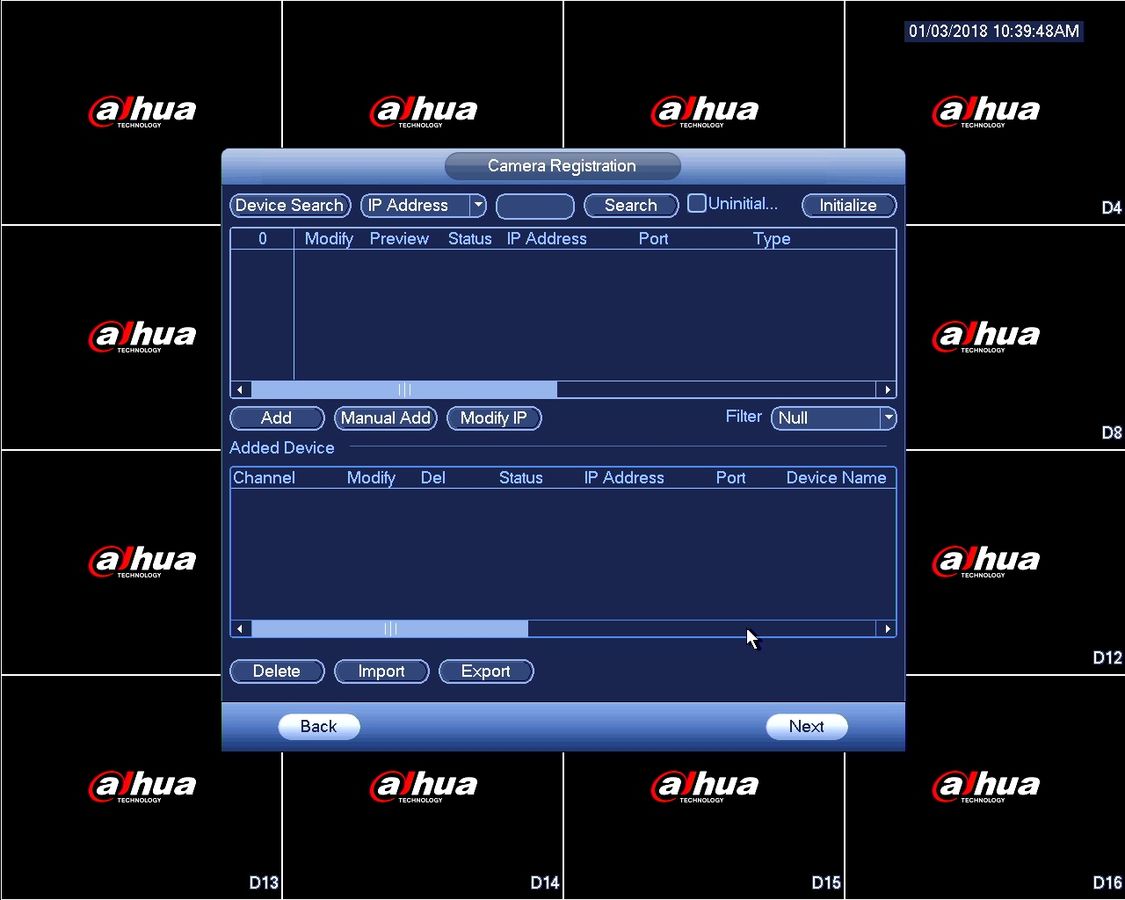The height and width of the screenshot is (900, 1125).
Task: Go Back to previous wizard page
Action: coord(319,726)
